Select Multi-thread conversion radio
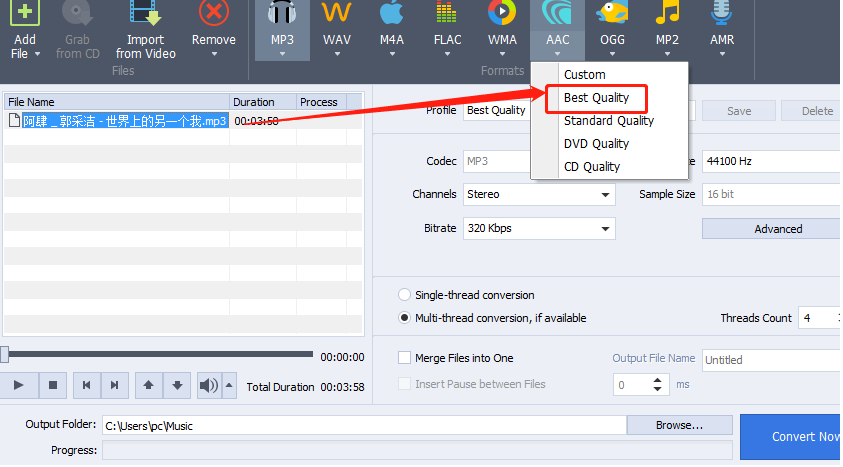Image resolution: width=843 pixels, height=467 pixels. tap(404, 318)
